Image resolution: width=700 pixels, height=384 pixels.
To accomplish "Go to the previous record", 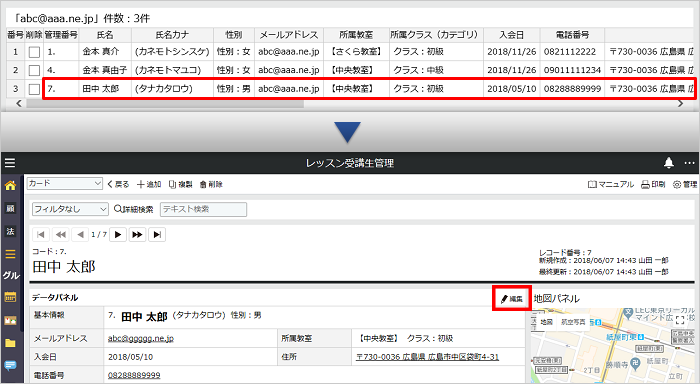I will point(80,234).
